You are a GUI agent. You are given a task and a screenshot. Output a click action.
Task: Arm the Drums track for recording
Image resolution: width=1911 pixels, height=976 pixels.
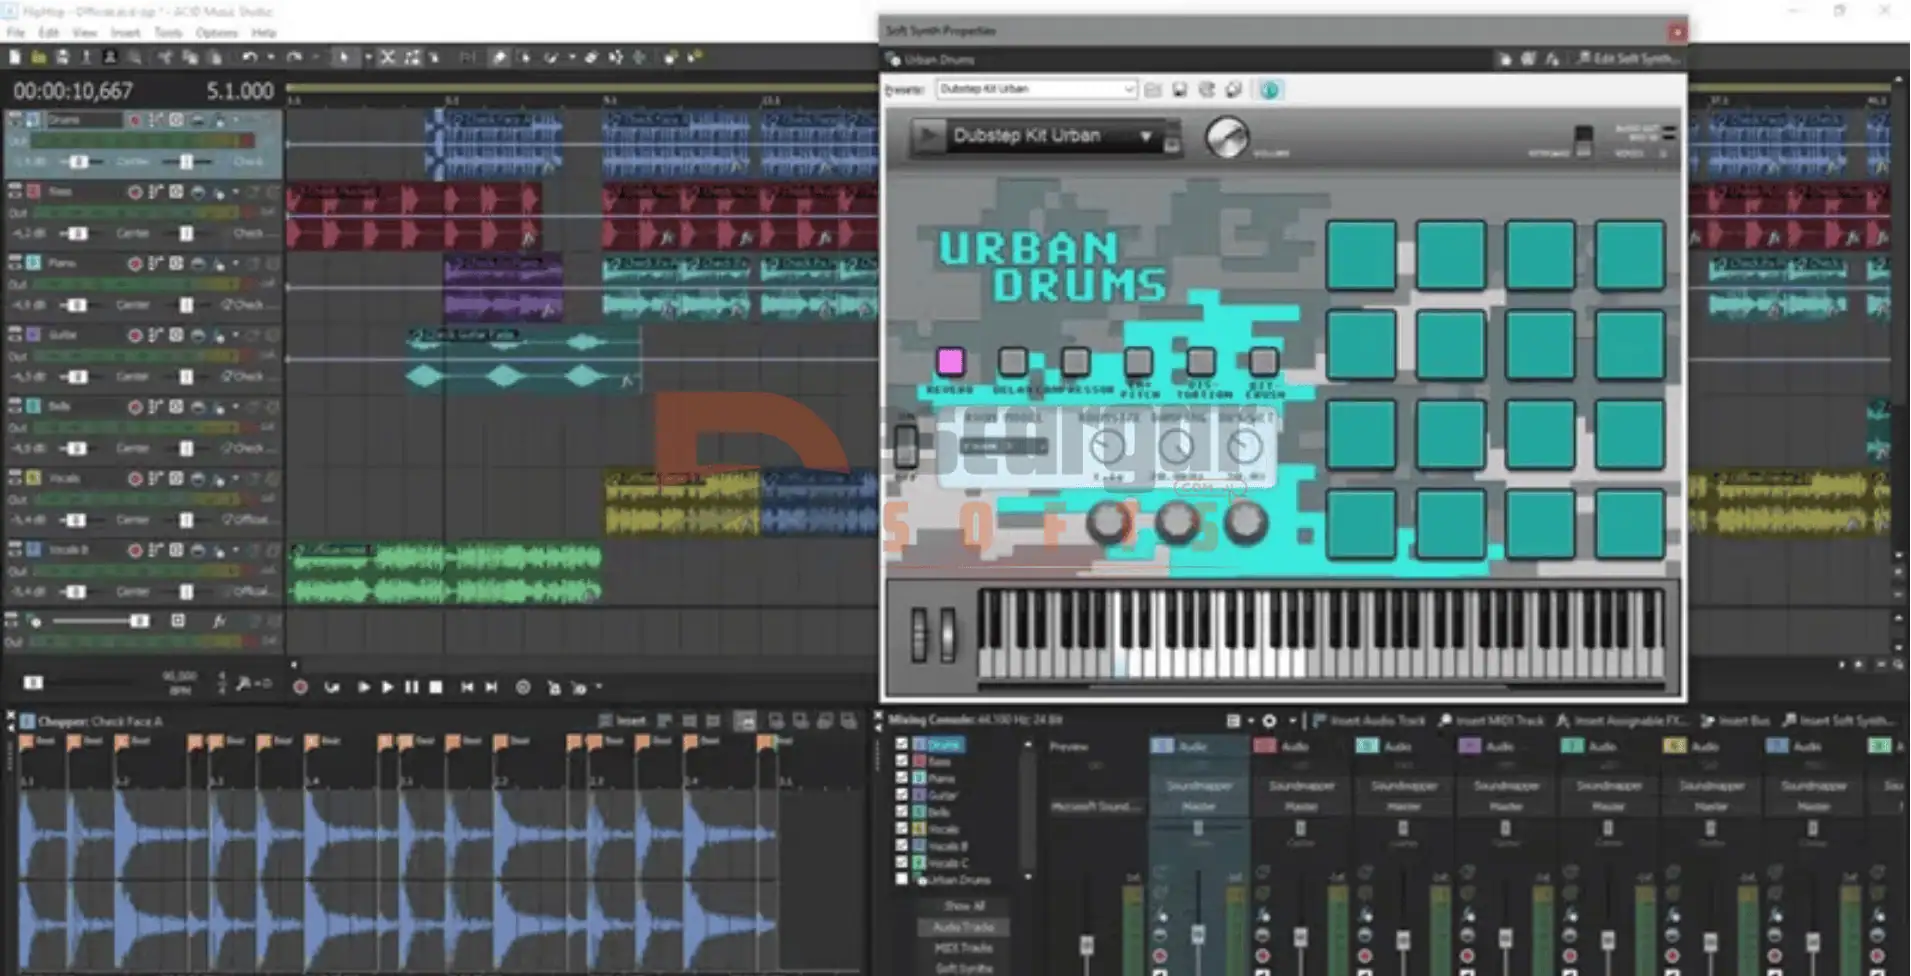point(134,120)
